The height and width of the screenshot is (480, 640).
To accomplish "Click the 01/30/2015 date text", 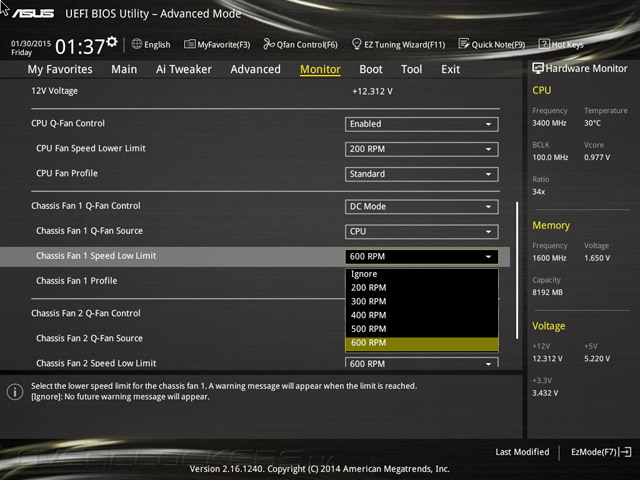I will [31, 43].
